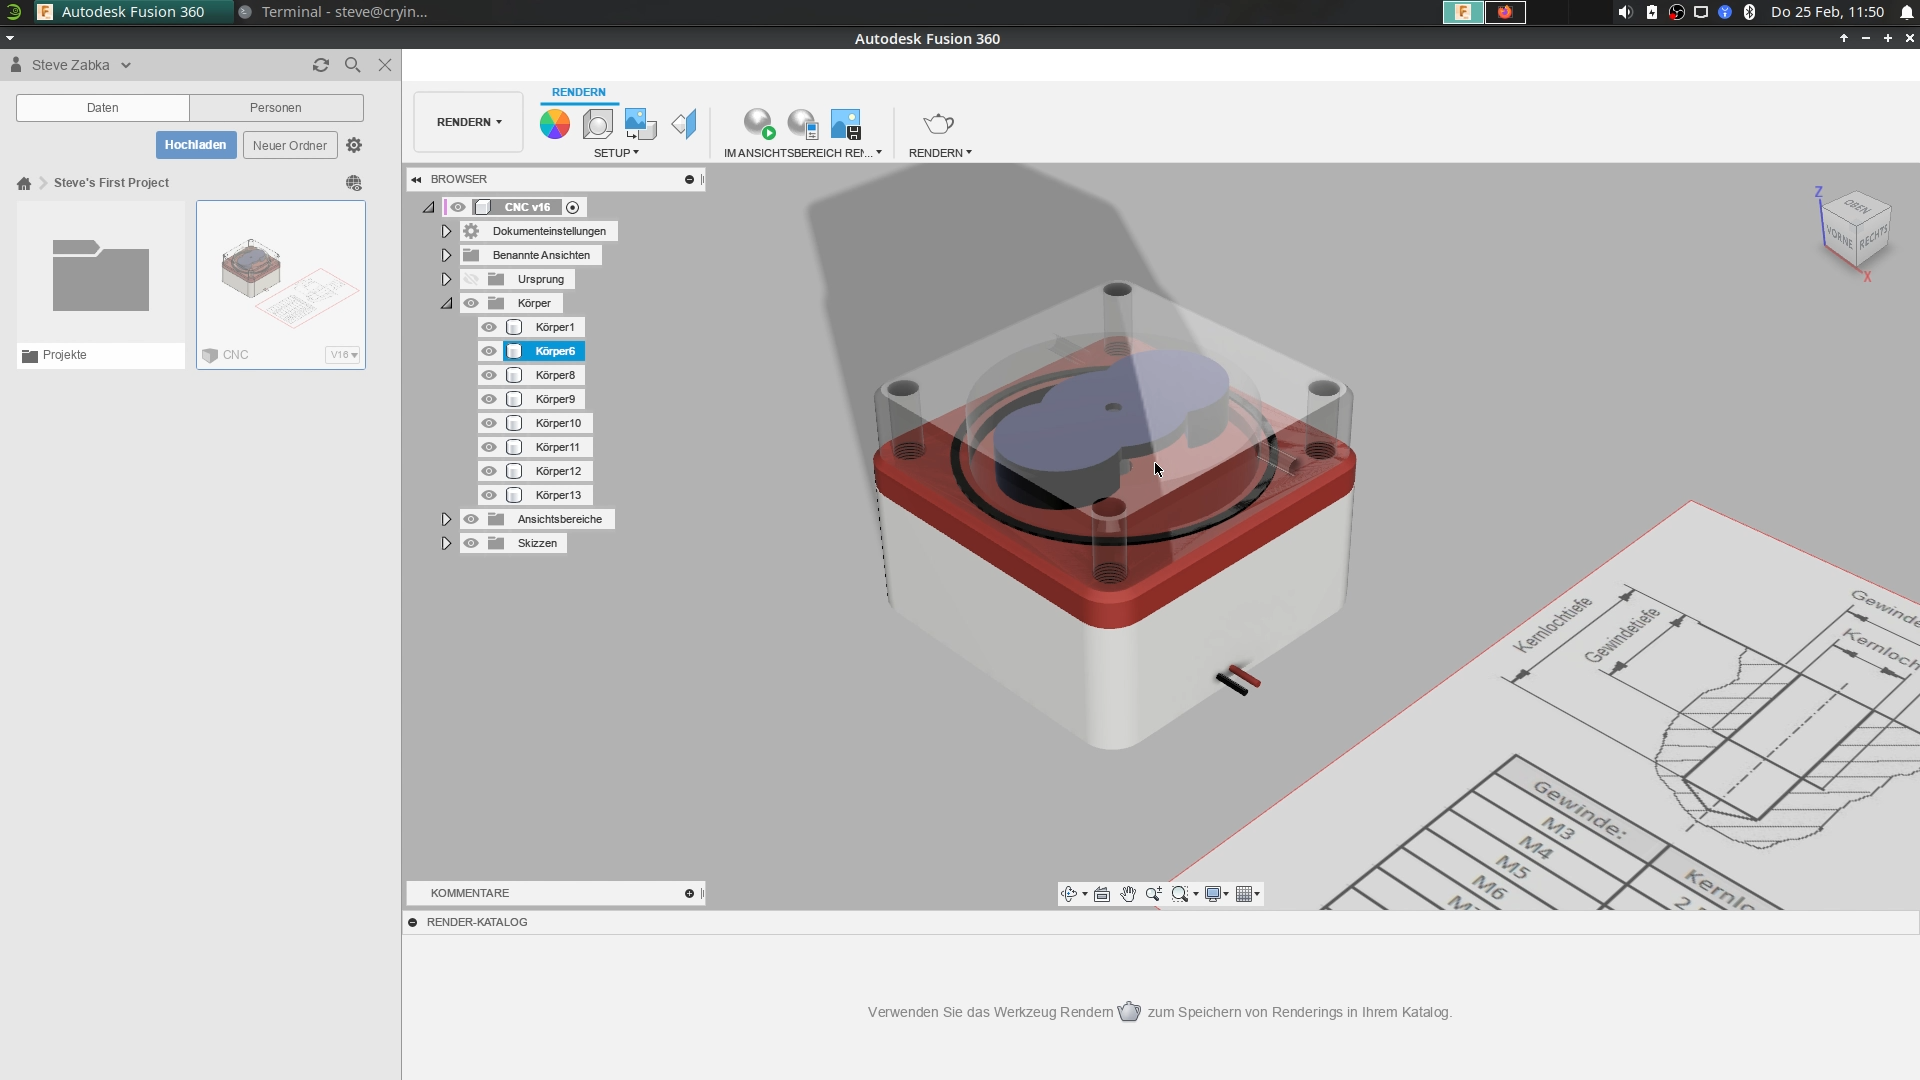Open Texture Map Controls icon

click(684, 124)
